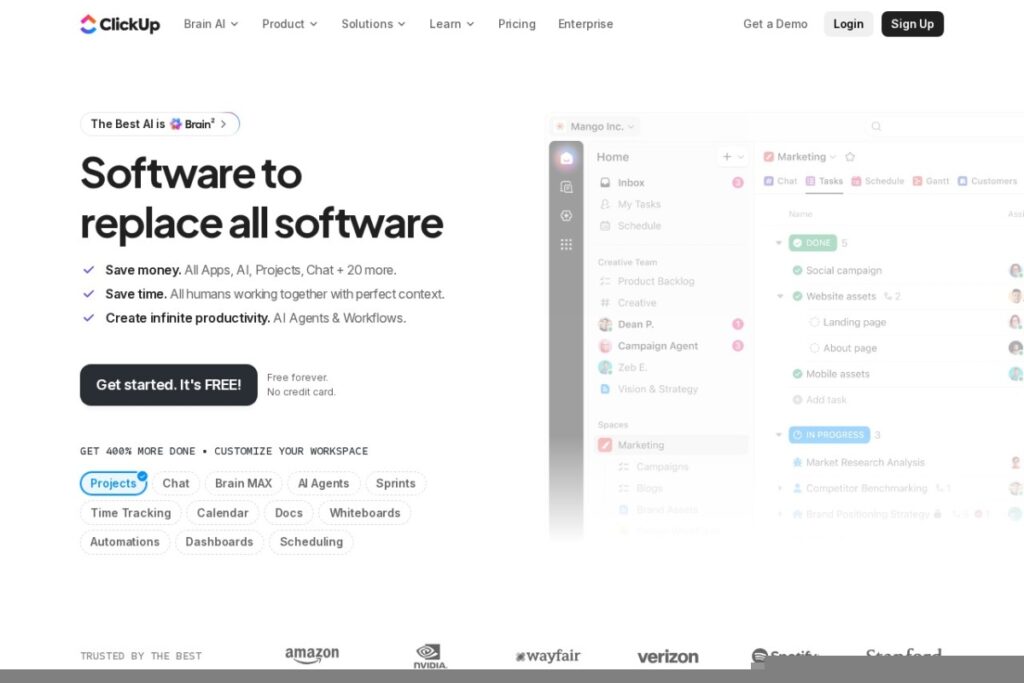1024x683 pixels.
Task: Open the Mango Inc. workspace dropdown
Action: [x=595, y=127]
